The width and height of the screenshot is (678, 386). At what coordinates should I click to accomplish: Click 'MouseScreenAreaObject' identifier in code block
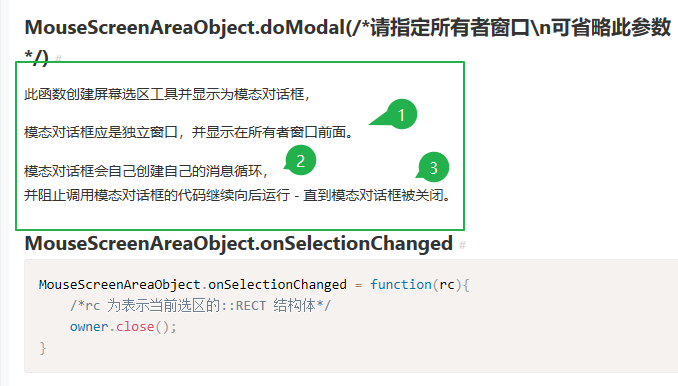click(x=119, y=285)
